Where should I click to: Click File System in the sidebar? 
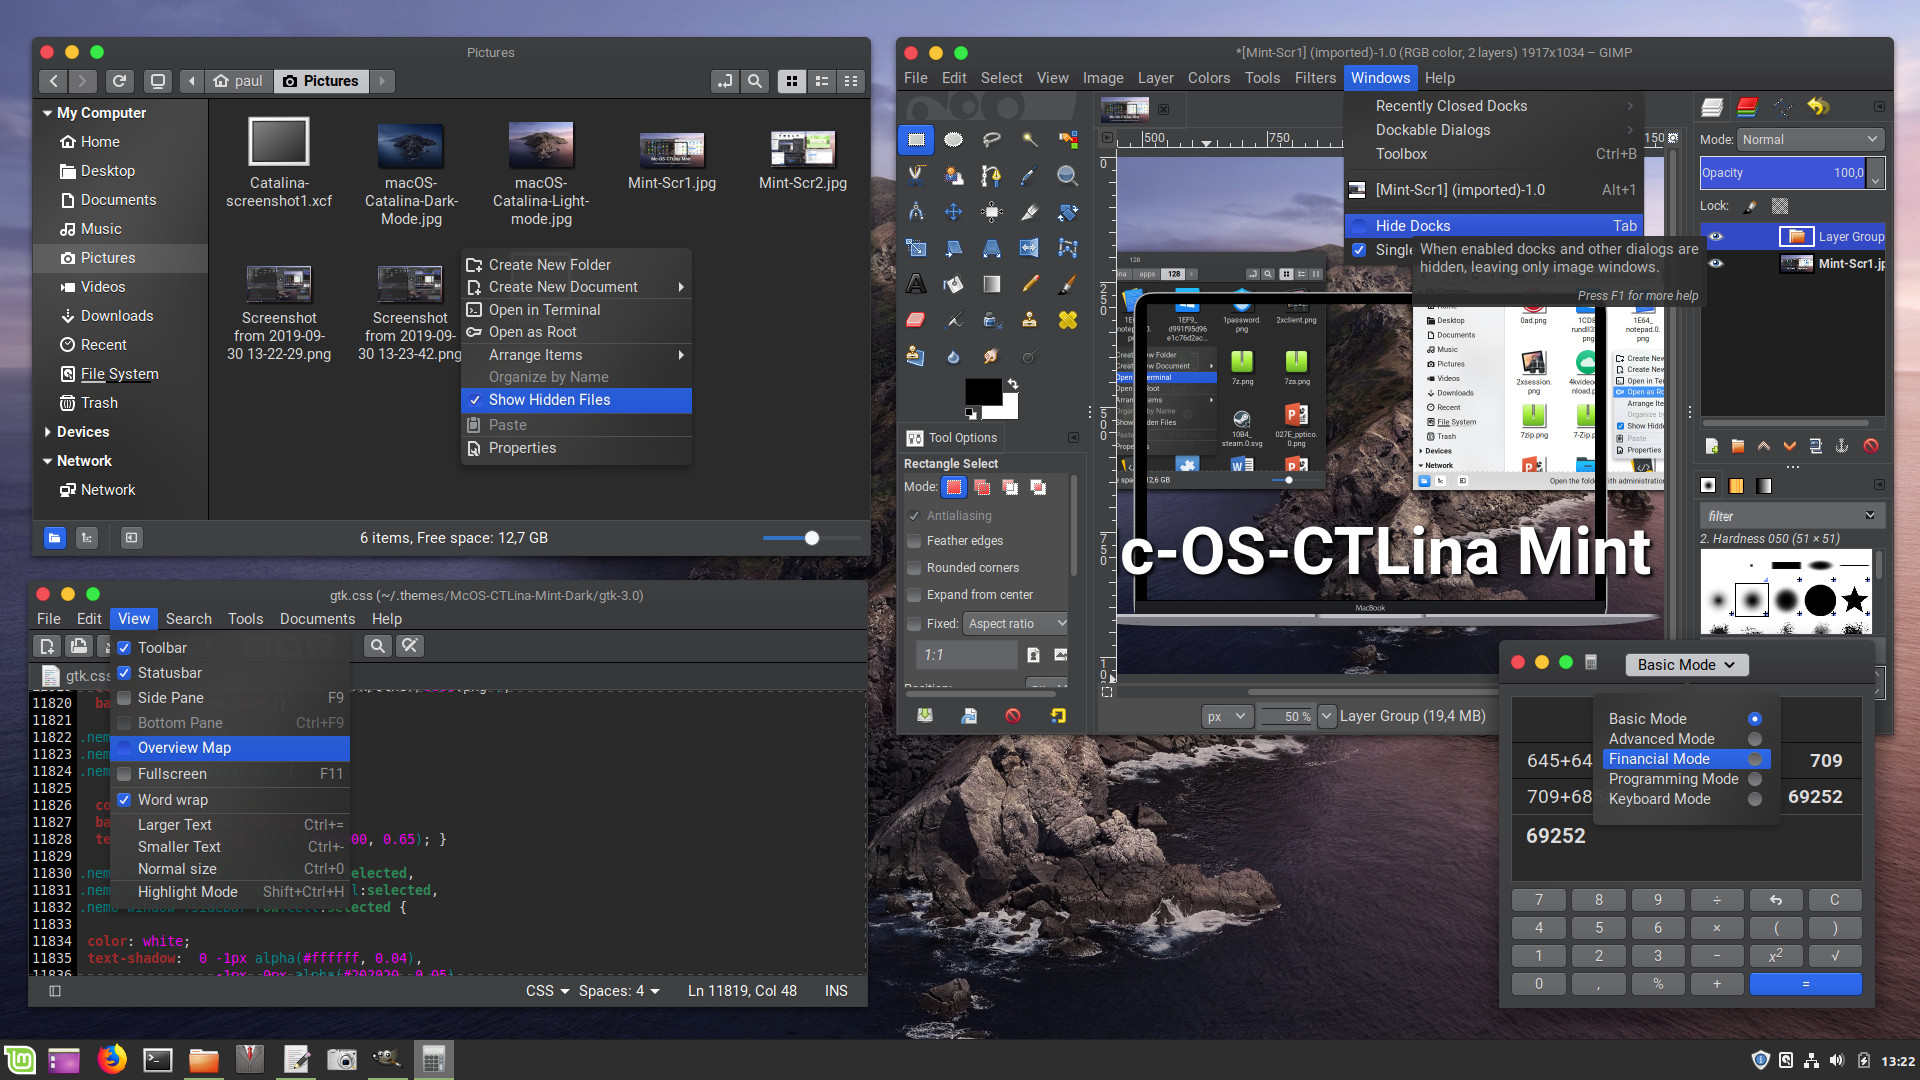[x=119, y=374]
